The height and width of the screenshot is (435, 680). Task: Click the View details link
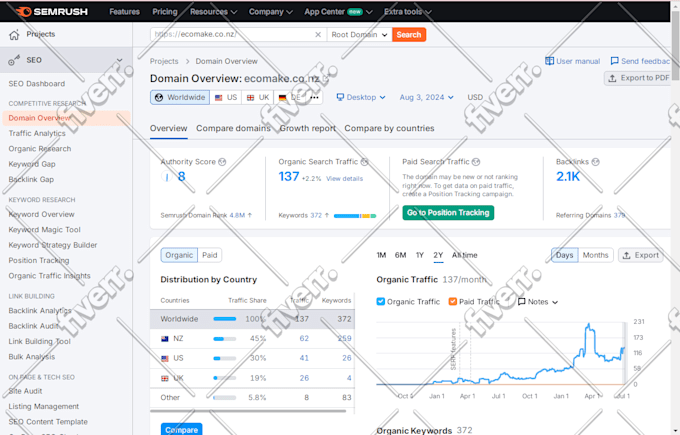coord(345,179)
